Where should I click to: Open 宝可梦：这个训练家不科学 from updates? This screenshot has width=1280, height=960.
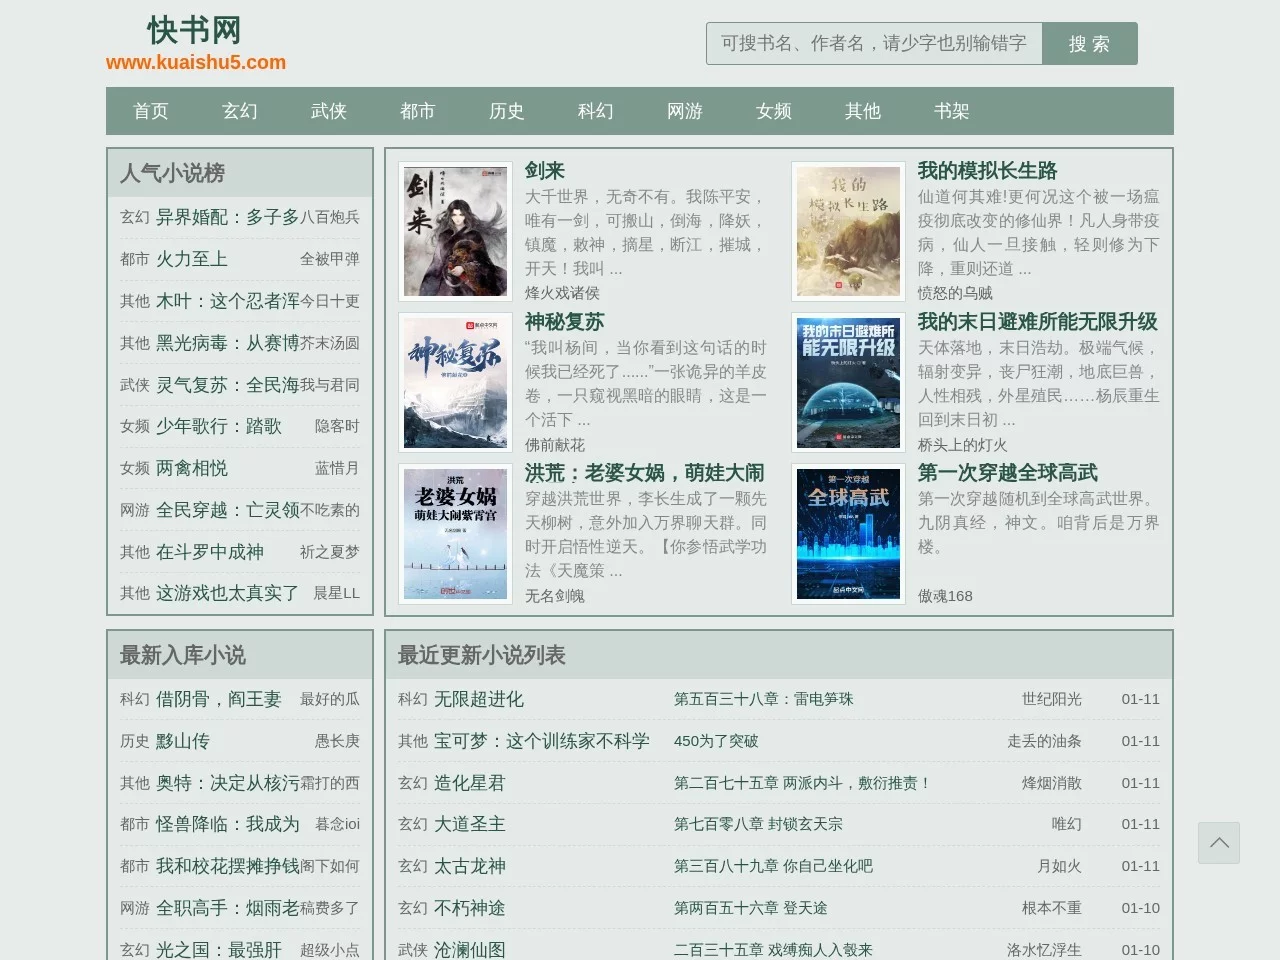540,741
